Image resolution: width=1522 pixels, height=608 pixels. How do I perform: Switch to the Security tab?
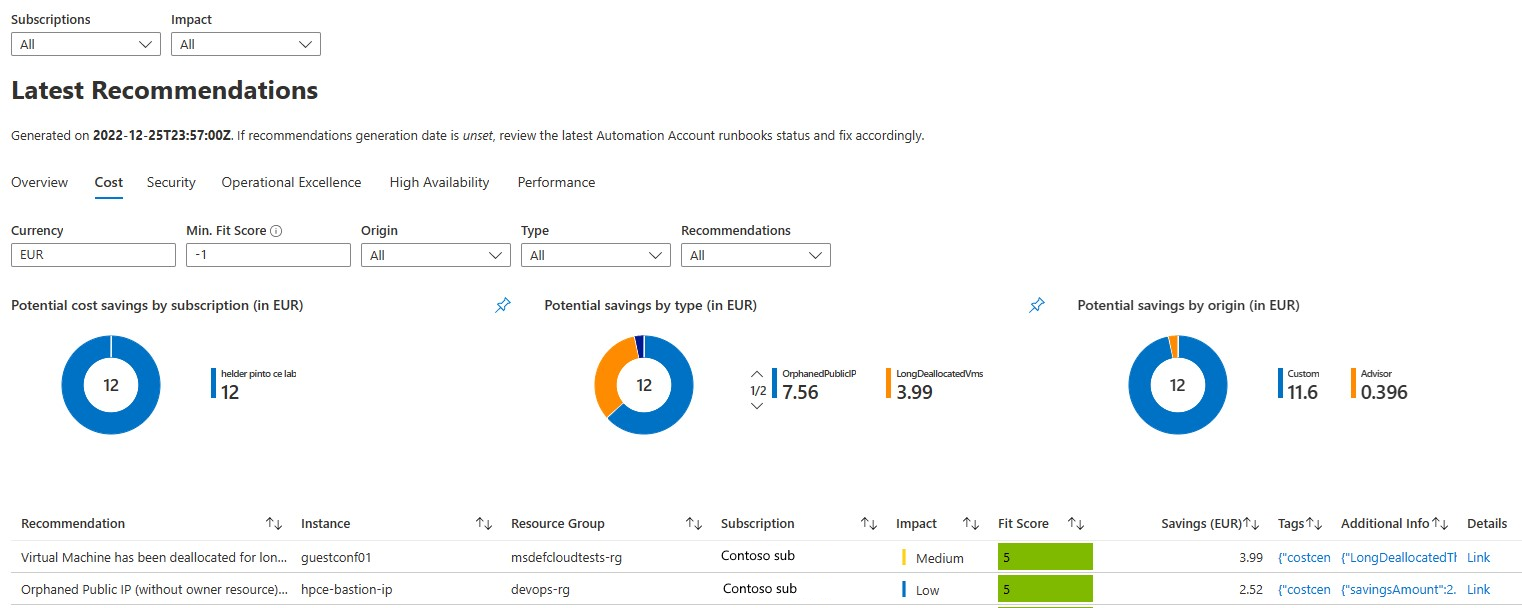(x=170, y=182)
